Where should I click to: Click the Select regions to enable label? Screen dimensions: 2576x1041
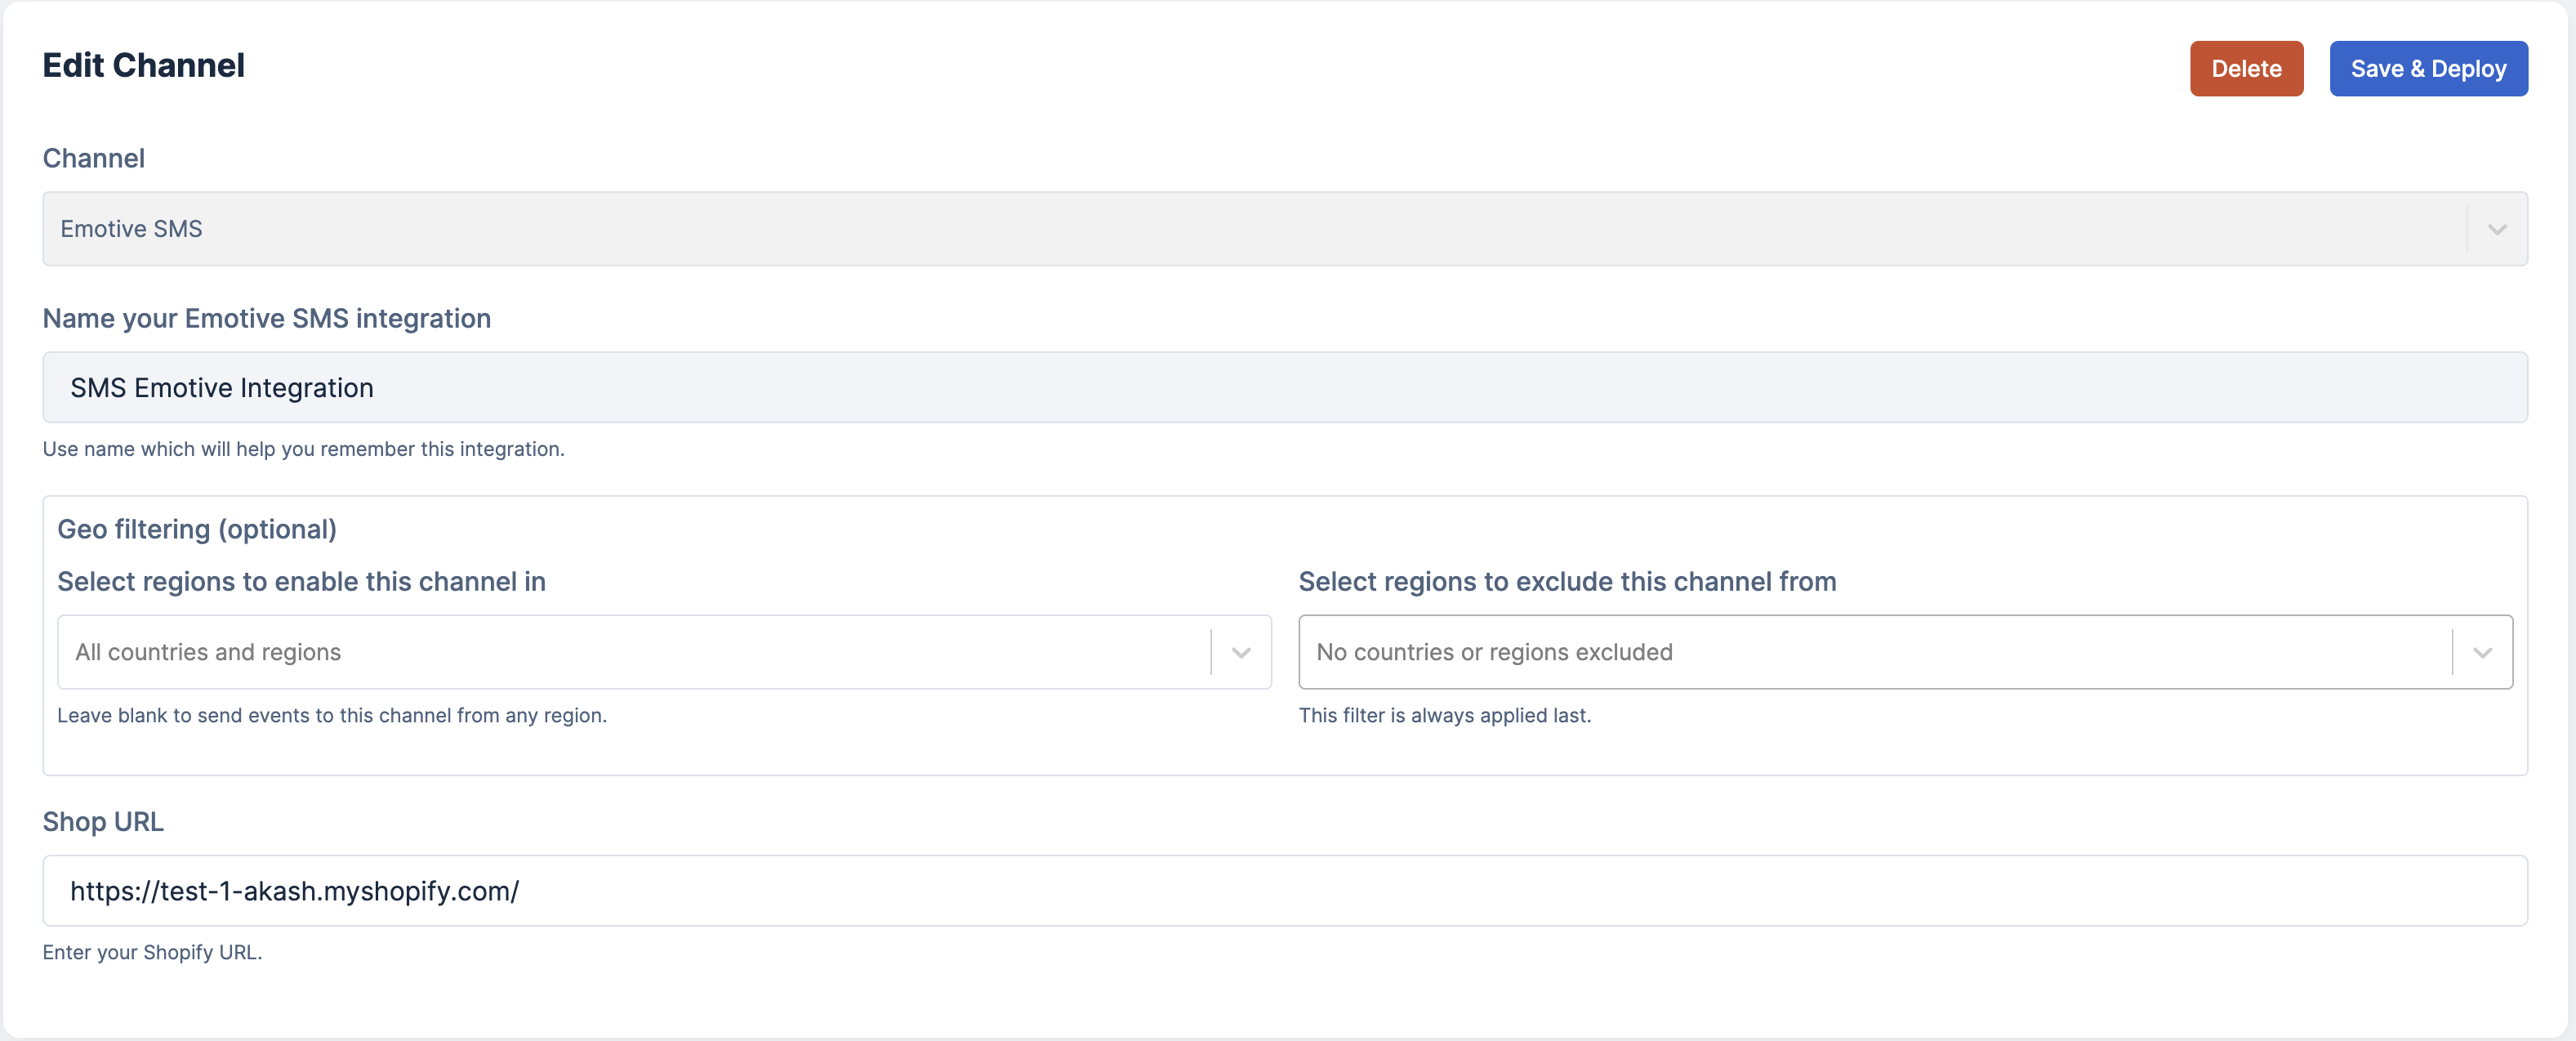pos(301,582)
